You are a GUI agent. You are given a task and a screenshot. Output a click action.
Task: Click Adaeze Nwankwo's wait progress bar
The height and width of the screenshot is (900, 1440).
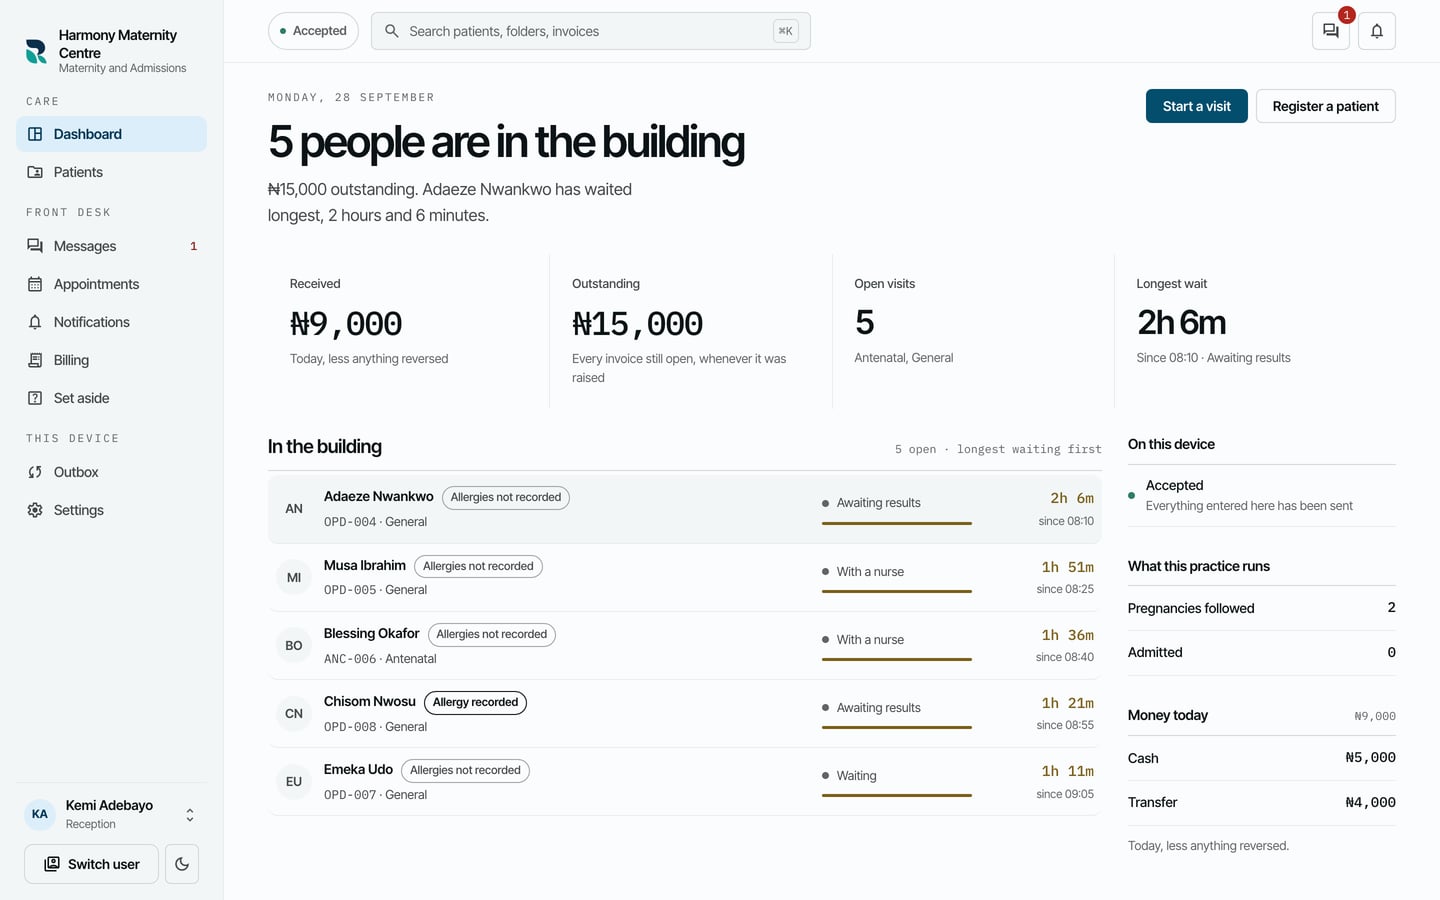[897, 523]
